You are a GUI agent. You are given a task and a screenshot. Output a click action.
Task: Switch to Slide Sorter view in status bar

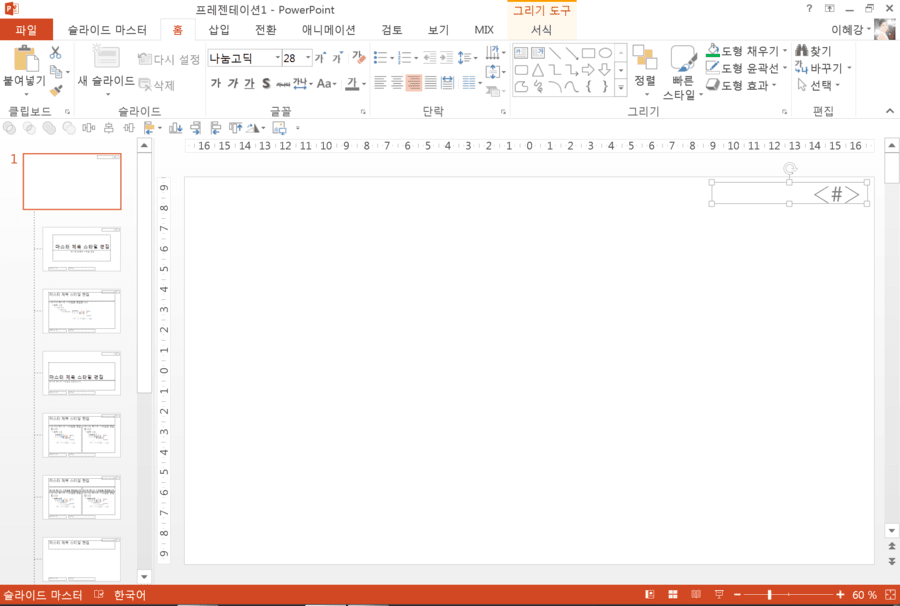(x=673, y=595)
